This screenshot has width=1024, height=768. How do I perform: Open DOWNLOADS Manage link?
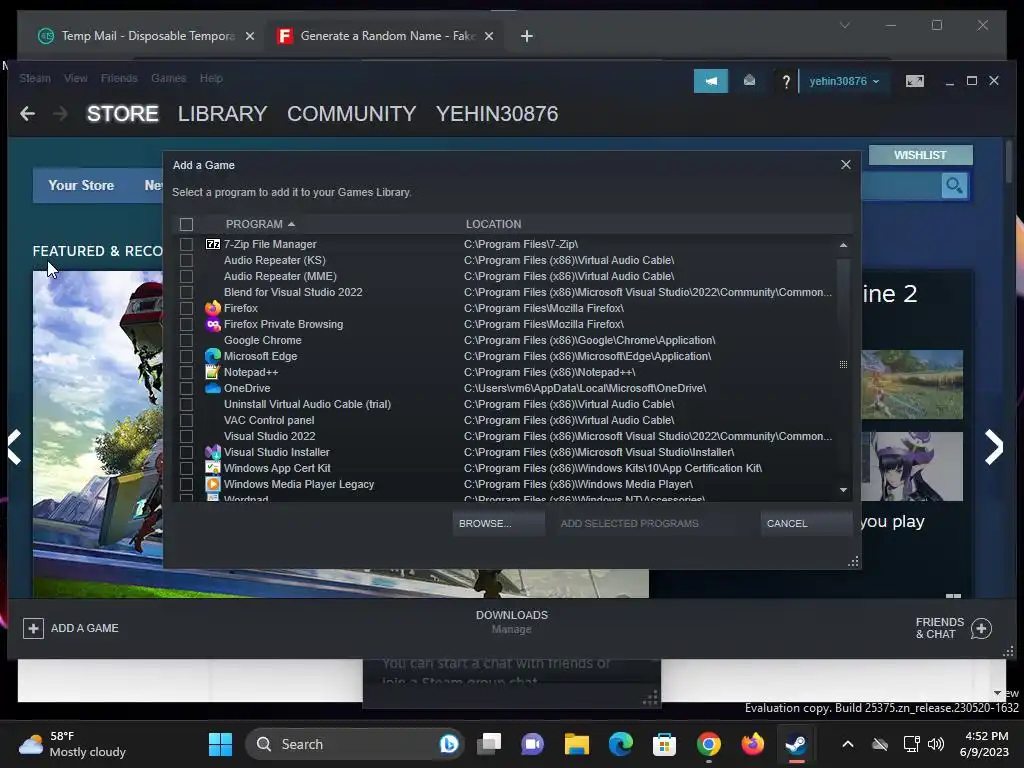(511, 630)
